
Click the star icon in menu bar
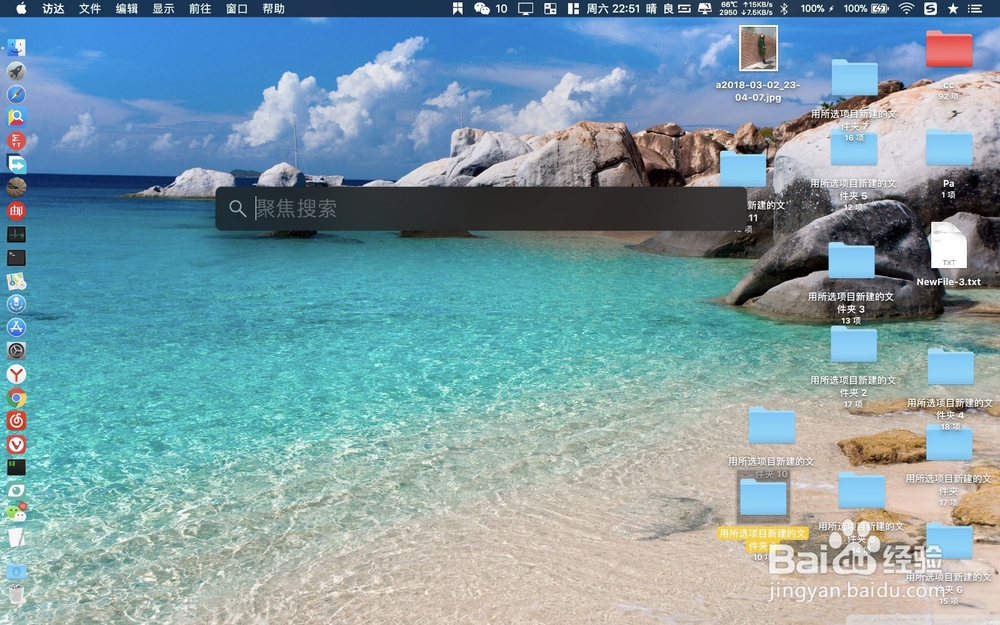[953, 8]
